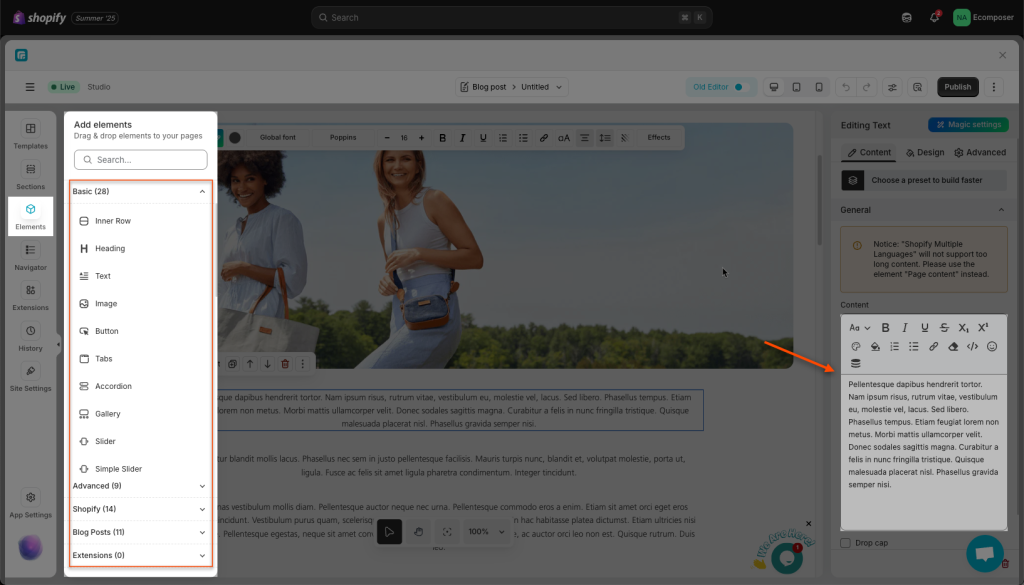The height and width of the screenshot is (585, 1024).
Task: Click the elements Search field
Action: pyautogui.click(x=140, y=159)
